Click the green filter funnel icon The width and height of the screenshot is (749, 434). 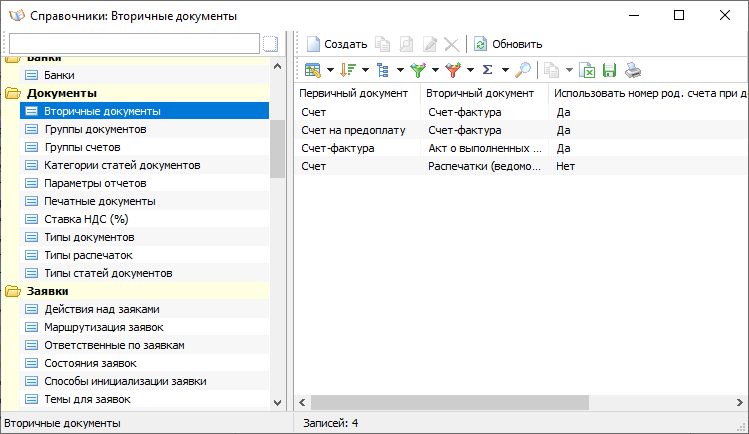coord(418,70)
